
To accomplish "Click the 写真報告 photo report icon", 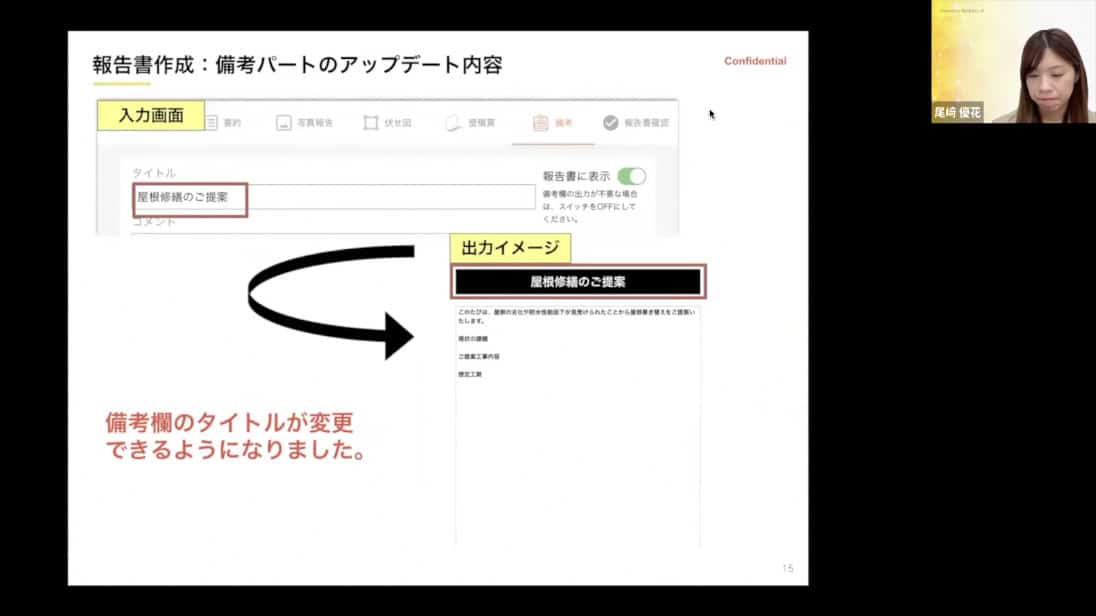I will pyautogui.click(x=284, y=123).
